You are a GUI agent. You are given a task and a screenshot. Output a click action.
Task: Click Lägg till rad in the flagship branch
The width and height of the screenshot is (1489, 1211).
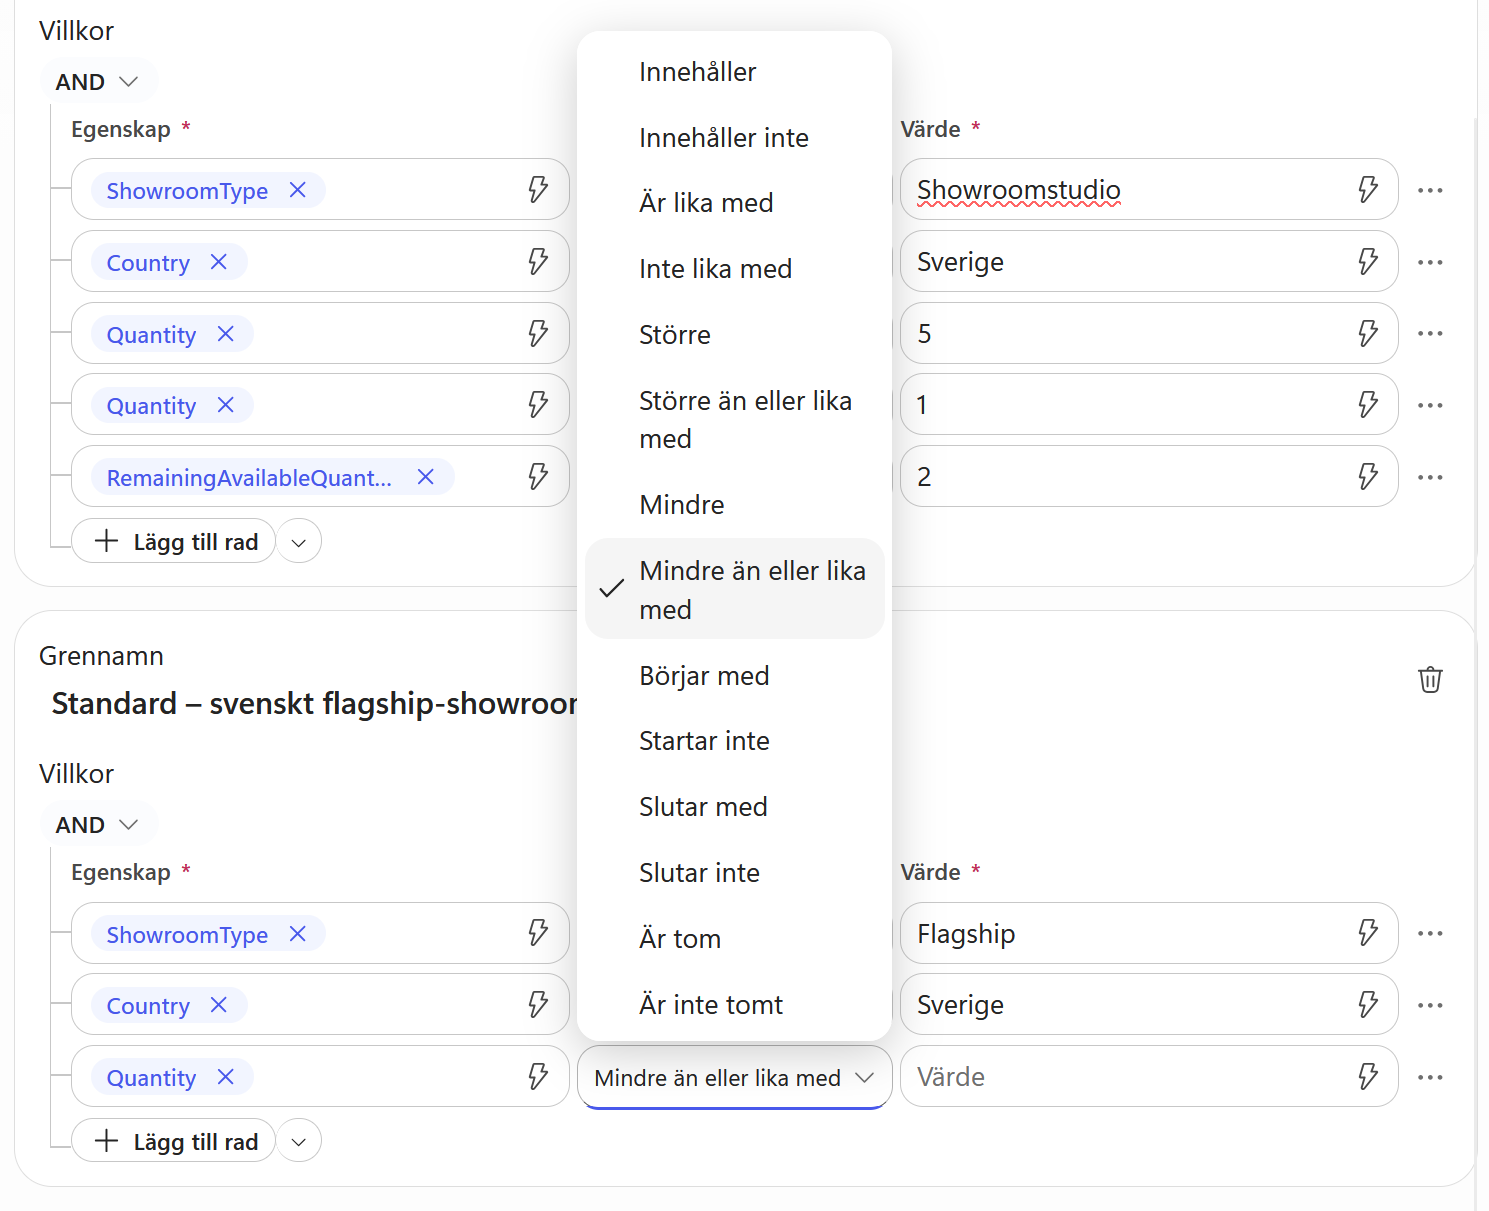[174, 1141]
